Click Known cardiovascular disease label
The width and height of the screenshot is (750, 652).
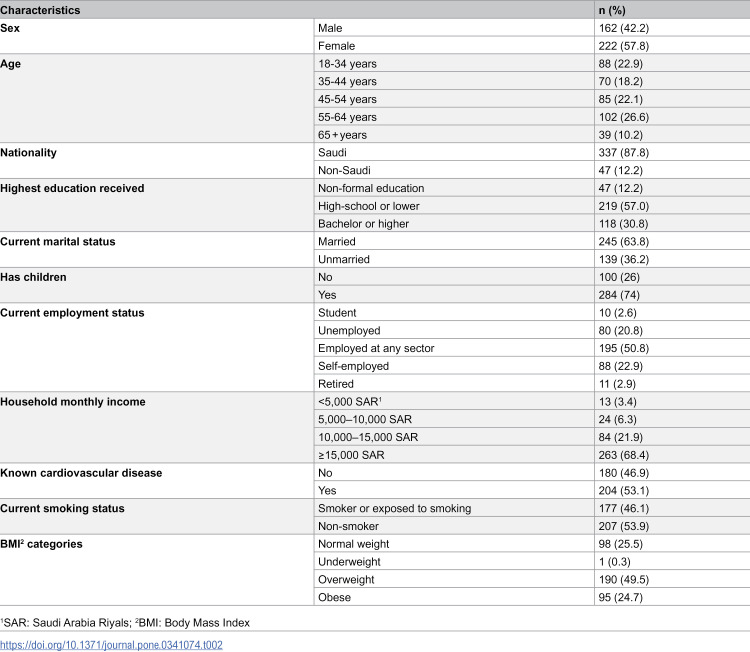point(81,473)
